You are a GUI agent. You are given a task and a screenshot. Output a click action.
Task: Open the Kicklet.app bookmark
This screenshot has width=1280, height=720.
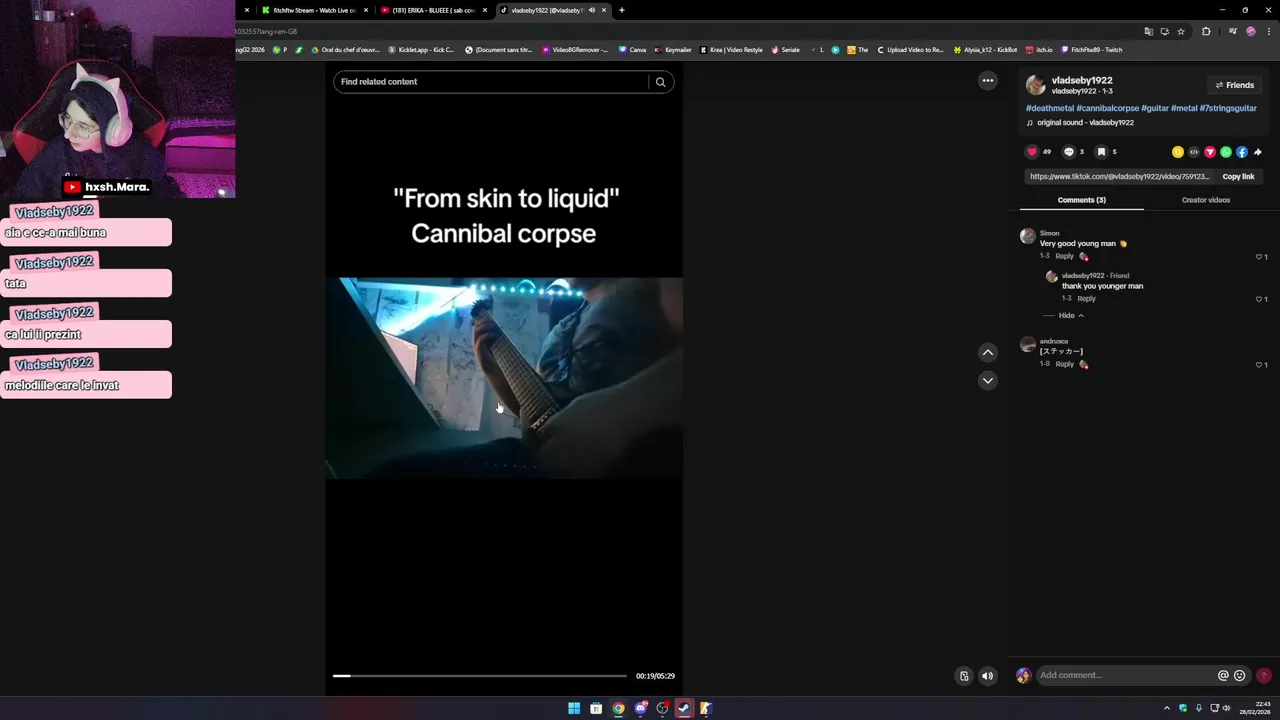coord(421,49)
